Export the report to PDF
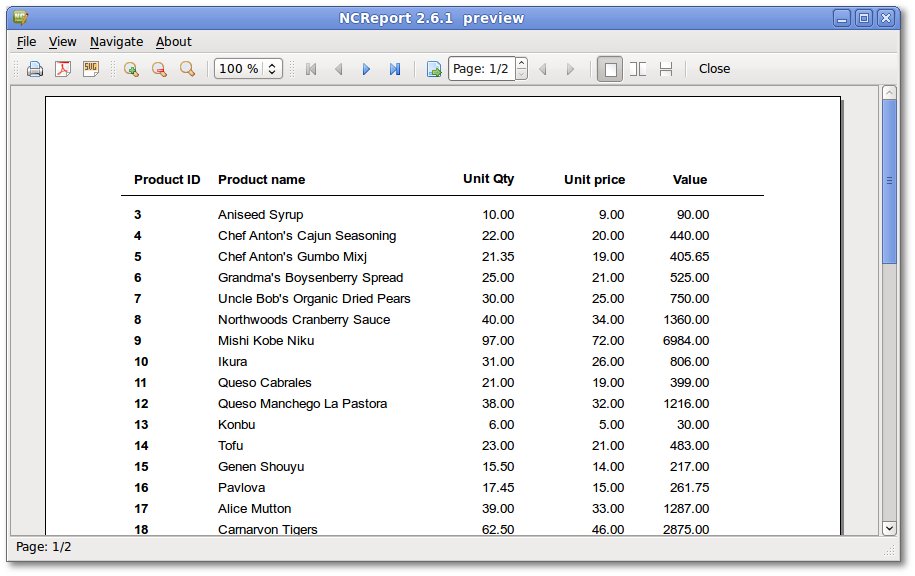The image size is (915, 576). click(63, 69)
